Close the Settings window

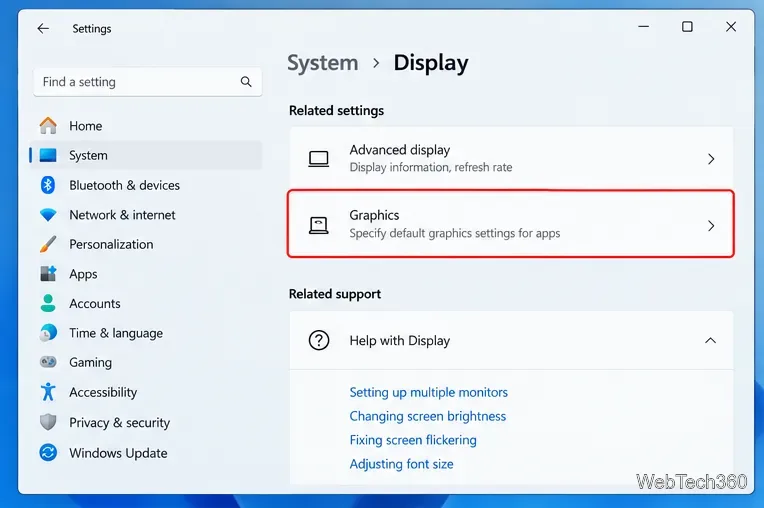pyautogui.click(x=731, y=27)
